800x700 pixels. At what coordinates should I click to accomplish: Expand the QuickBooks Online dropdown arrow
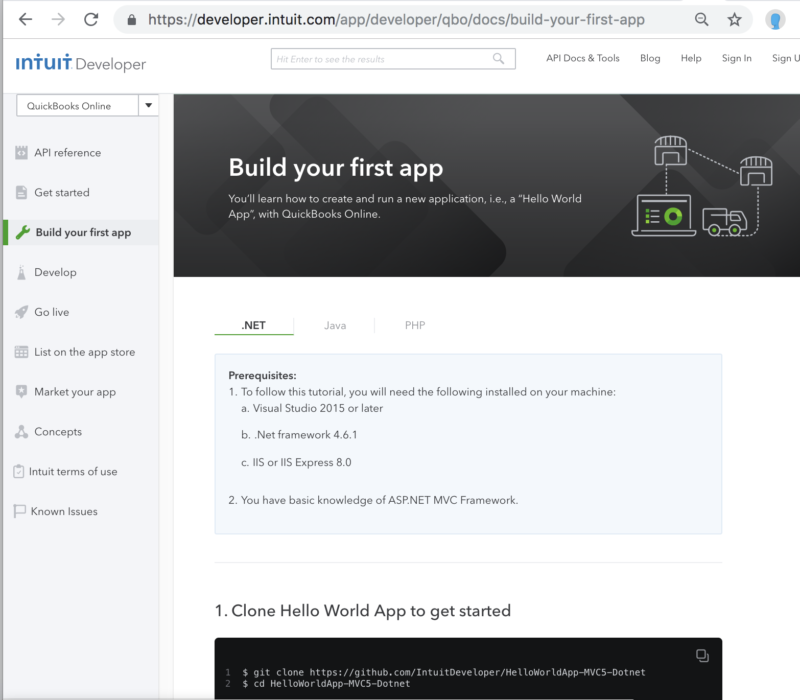point(148,106)
